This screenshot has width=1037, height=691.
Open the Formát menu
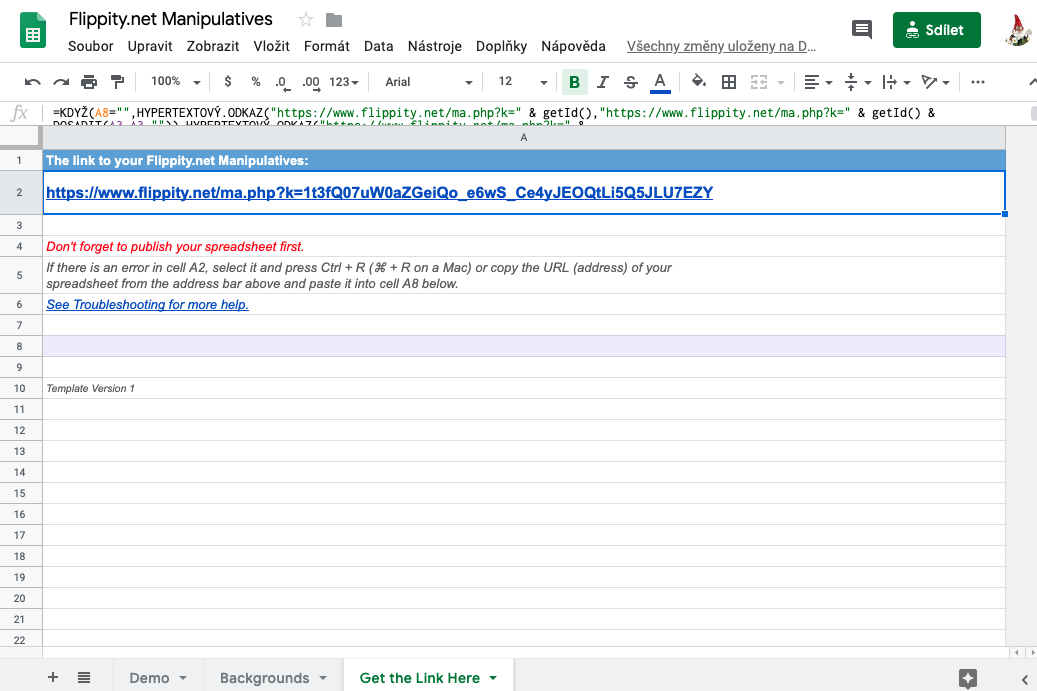coord(327,46)
